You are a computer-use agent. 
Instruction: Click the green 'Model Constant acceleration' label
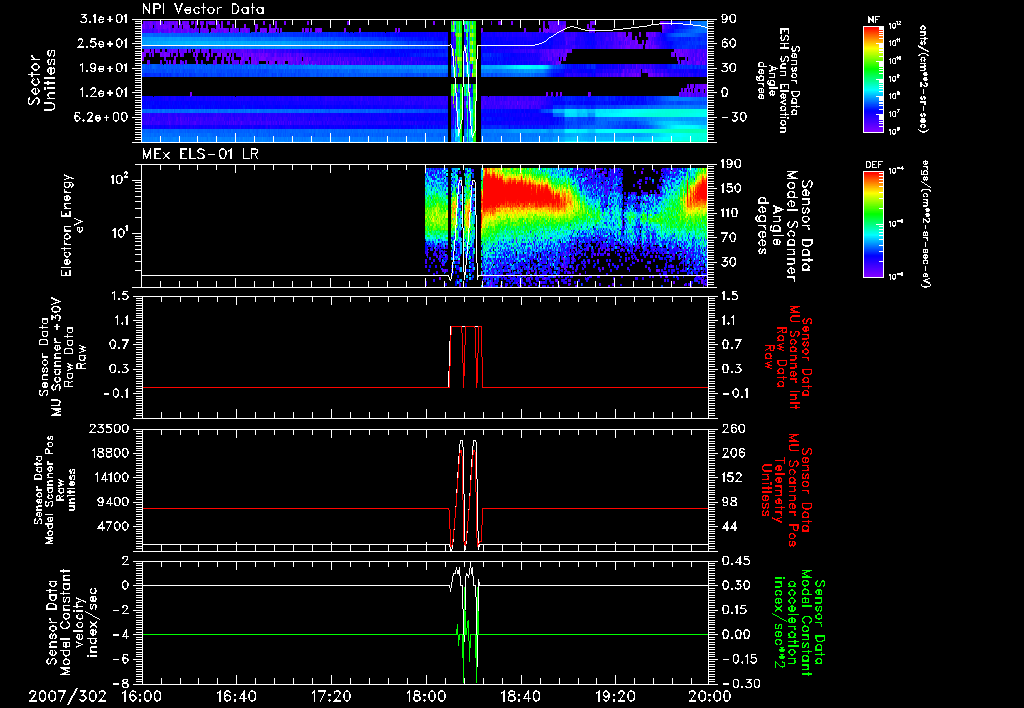point(799,622)
